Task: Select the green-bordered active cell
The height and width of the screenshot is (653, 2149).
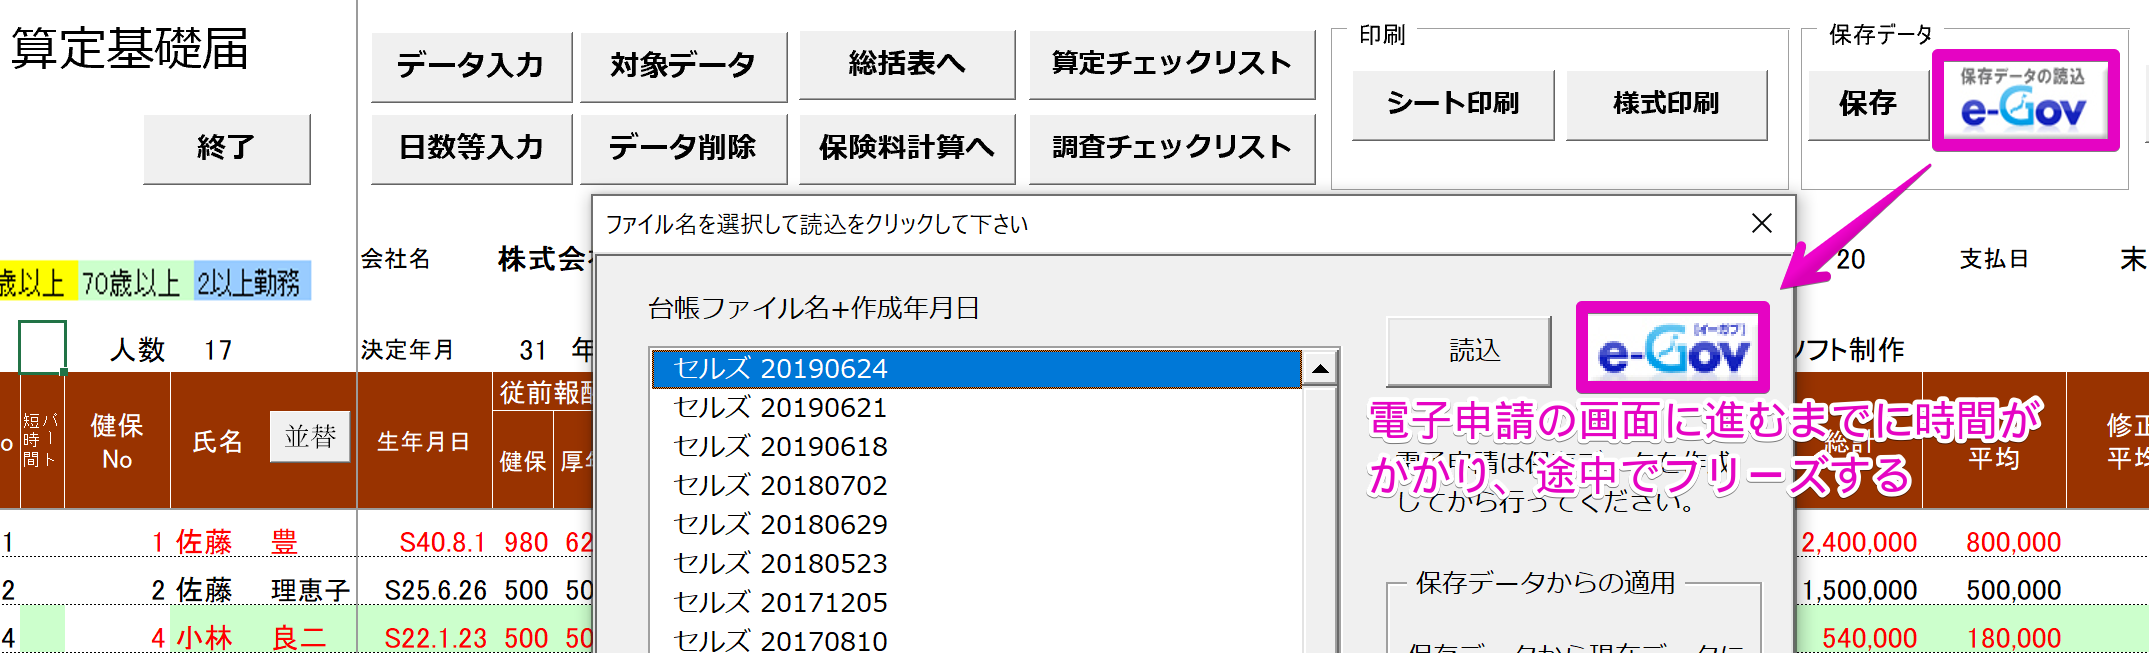Action: click(x=42, y=346)
